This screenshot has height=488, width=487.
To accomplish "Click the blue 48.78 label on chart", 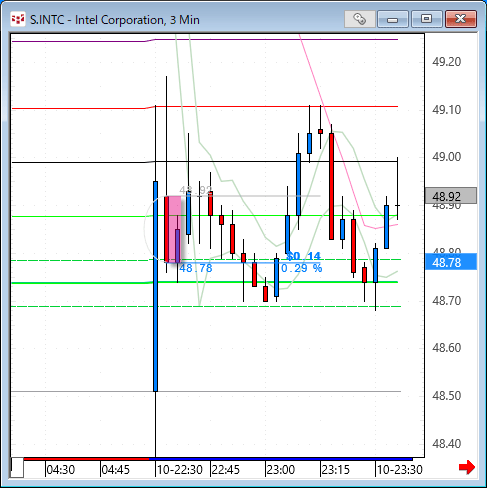I will (196, 268).
